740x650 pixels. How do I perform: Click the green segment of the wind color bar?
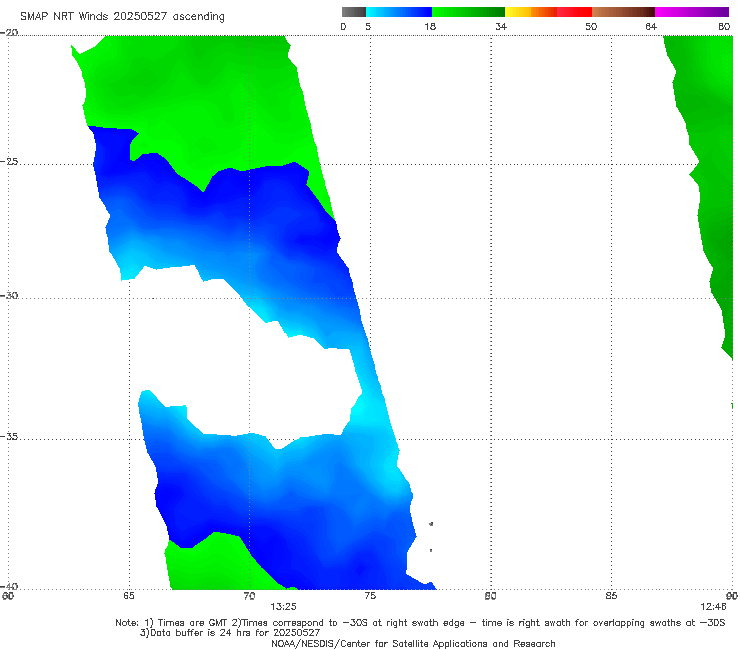pyautogui.click(x=468, y=12)
